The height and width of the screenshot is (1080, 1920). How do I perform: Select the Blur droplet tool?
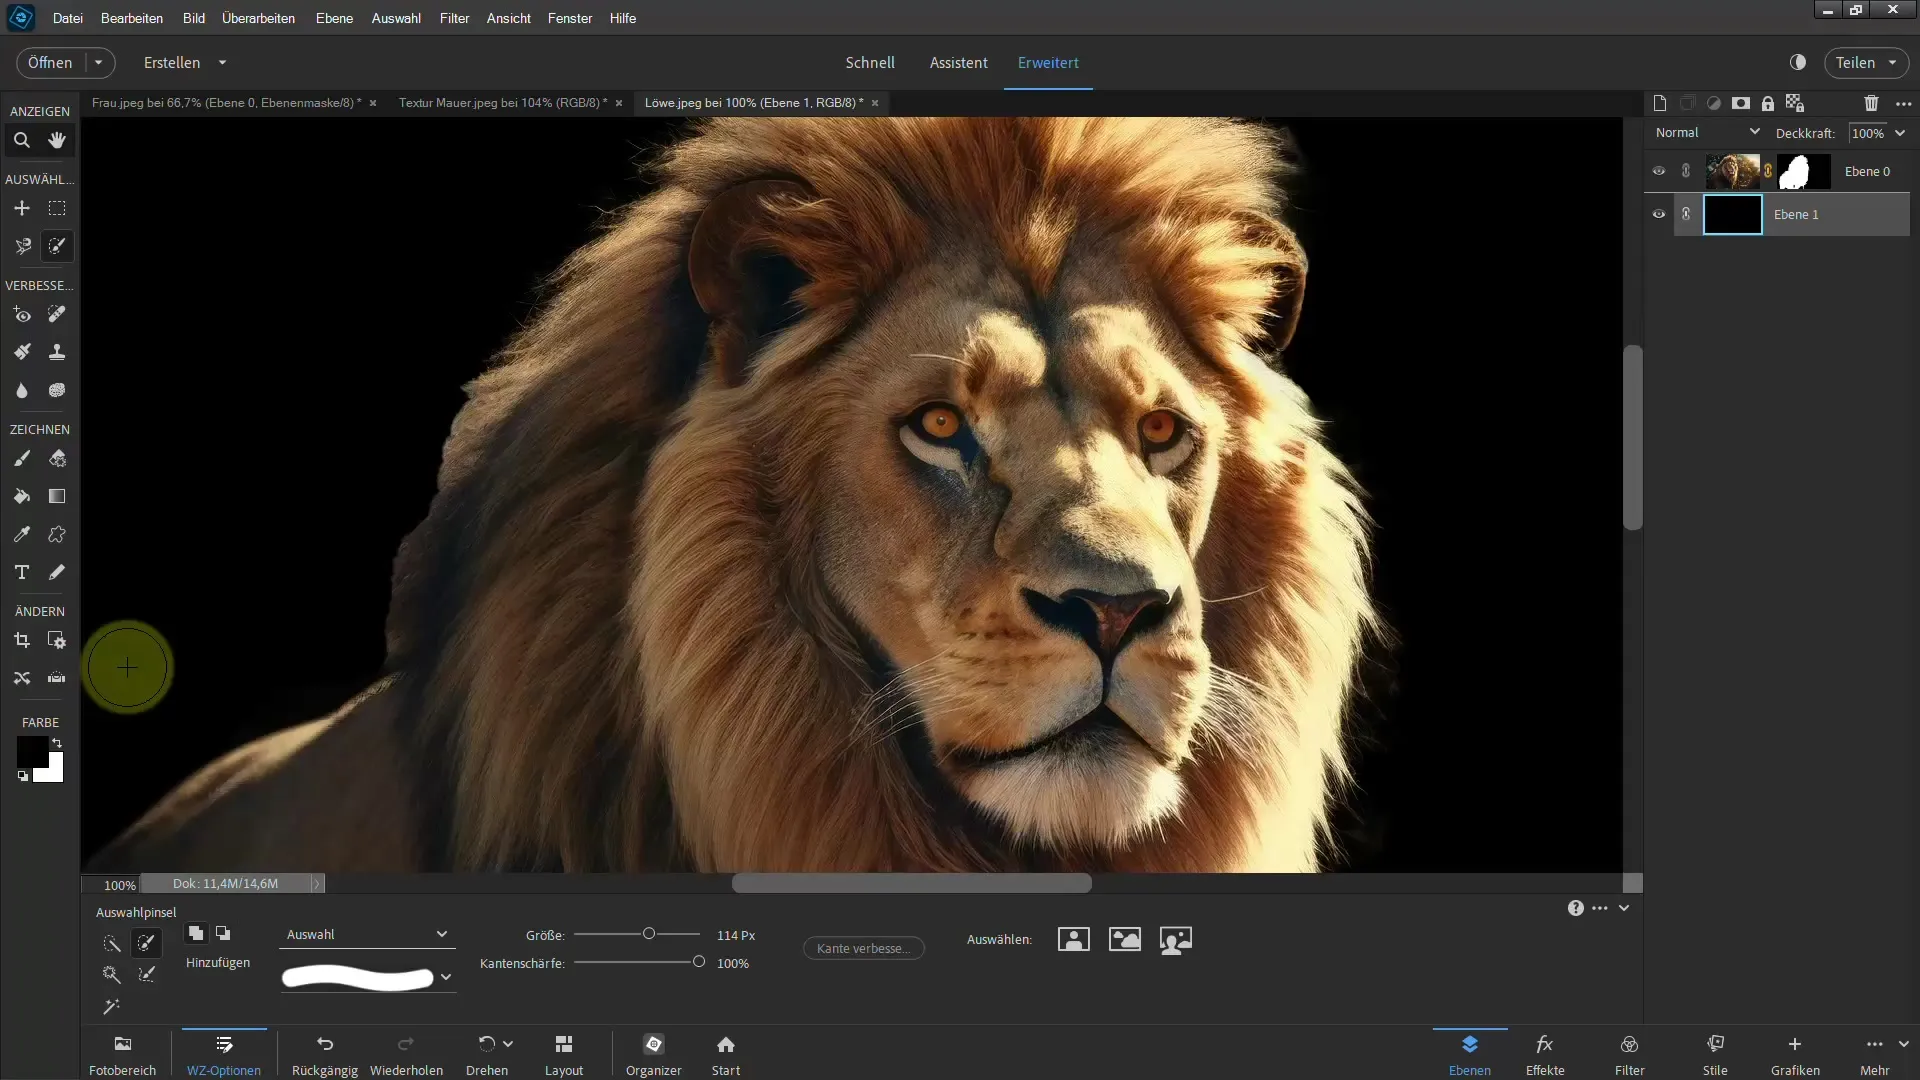tap(21, 390)
